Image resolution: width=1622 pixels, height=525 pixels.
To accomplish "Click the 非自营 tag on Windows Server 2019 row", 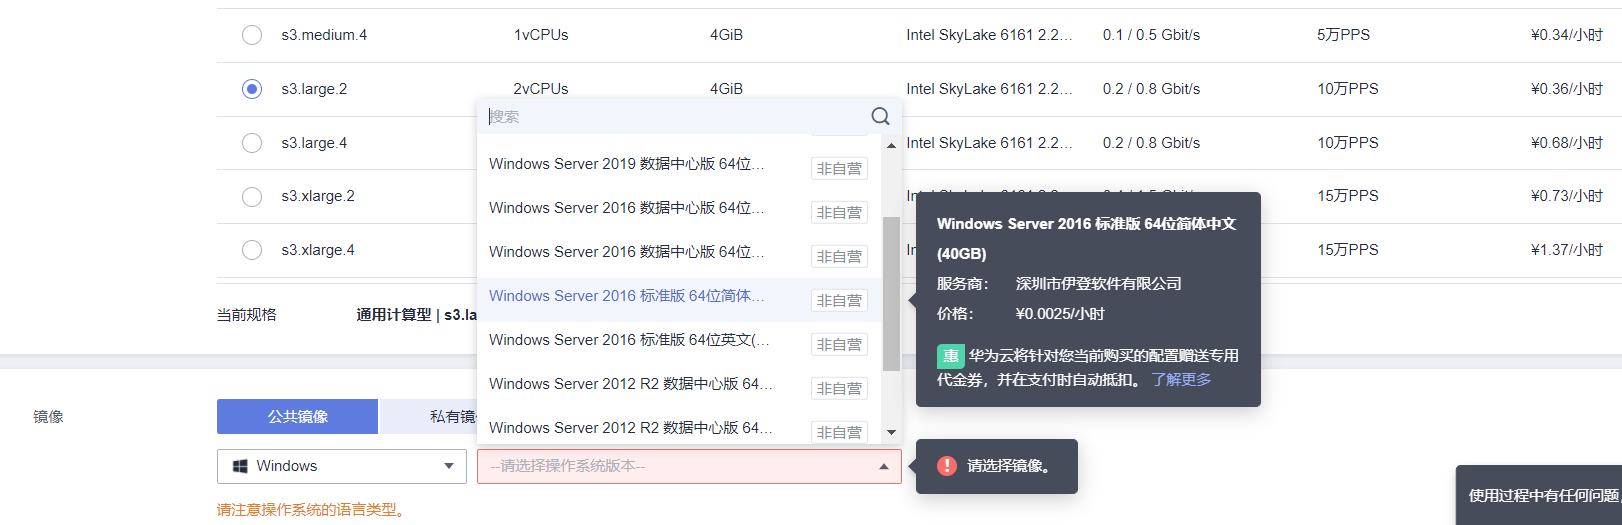I will coord(839,169).
